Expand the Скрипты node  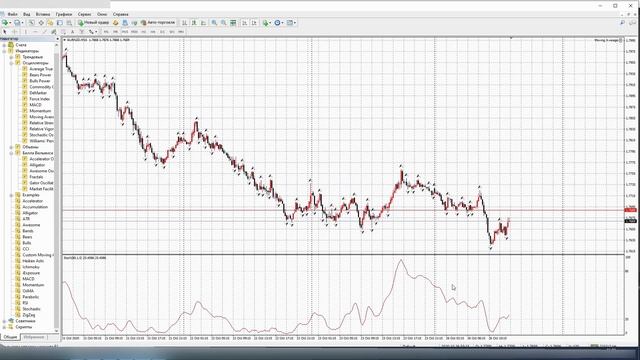(x=4, y=327)
